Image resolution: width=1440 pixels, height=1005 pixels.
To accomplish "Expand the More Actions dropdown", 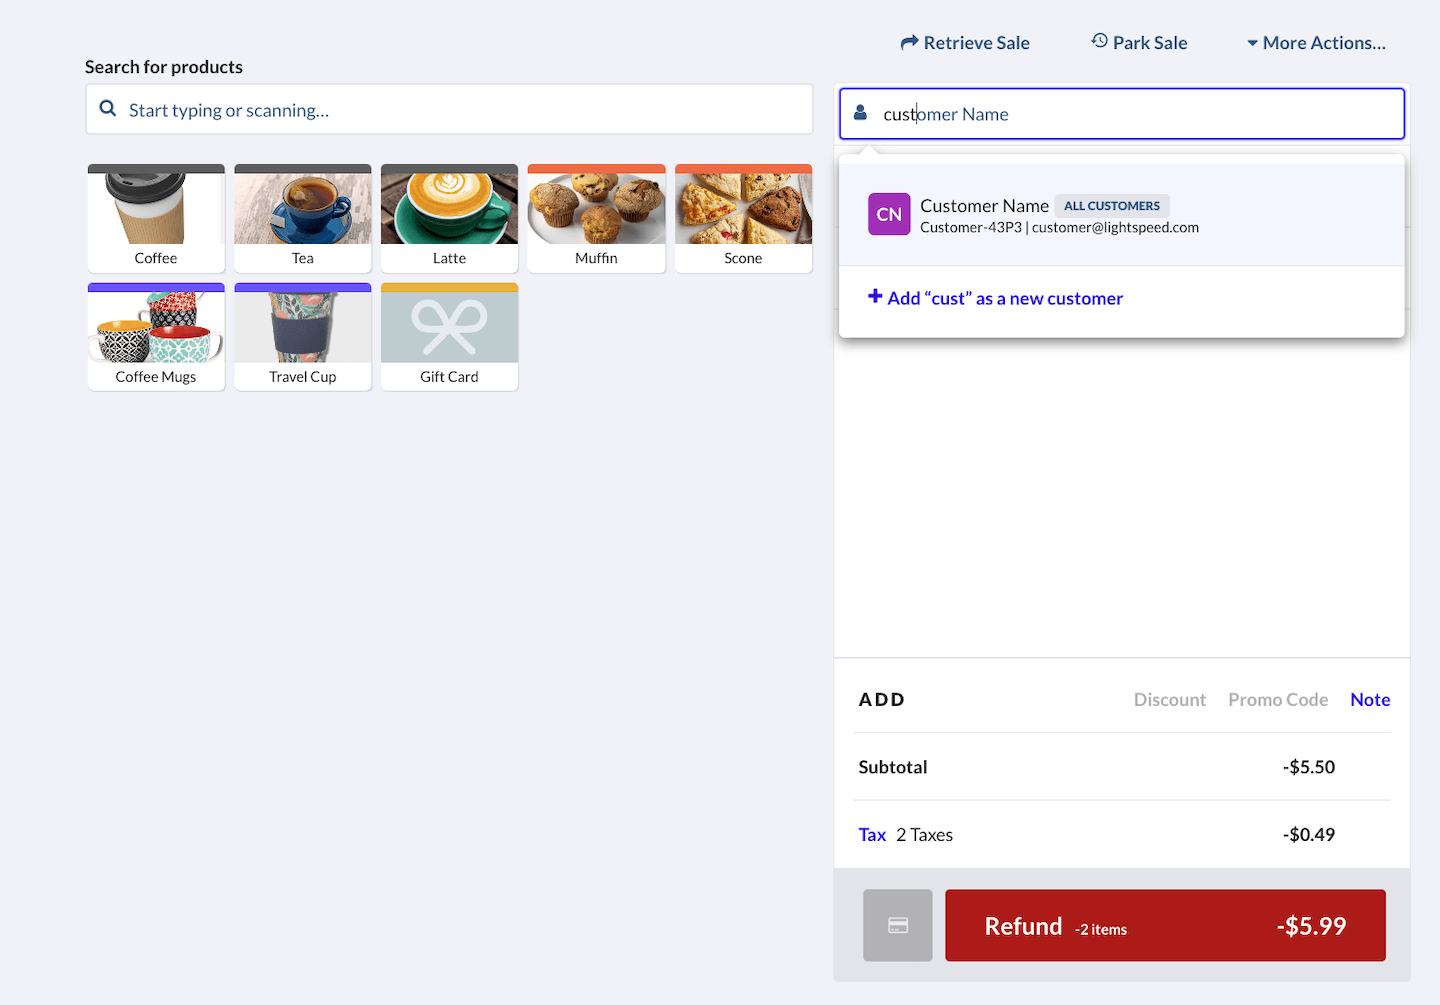I will [1316, 43].
